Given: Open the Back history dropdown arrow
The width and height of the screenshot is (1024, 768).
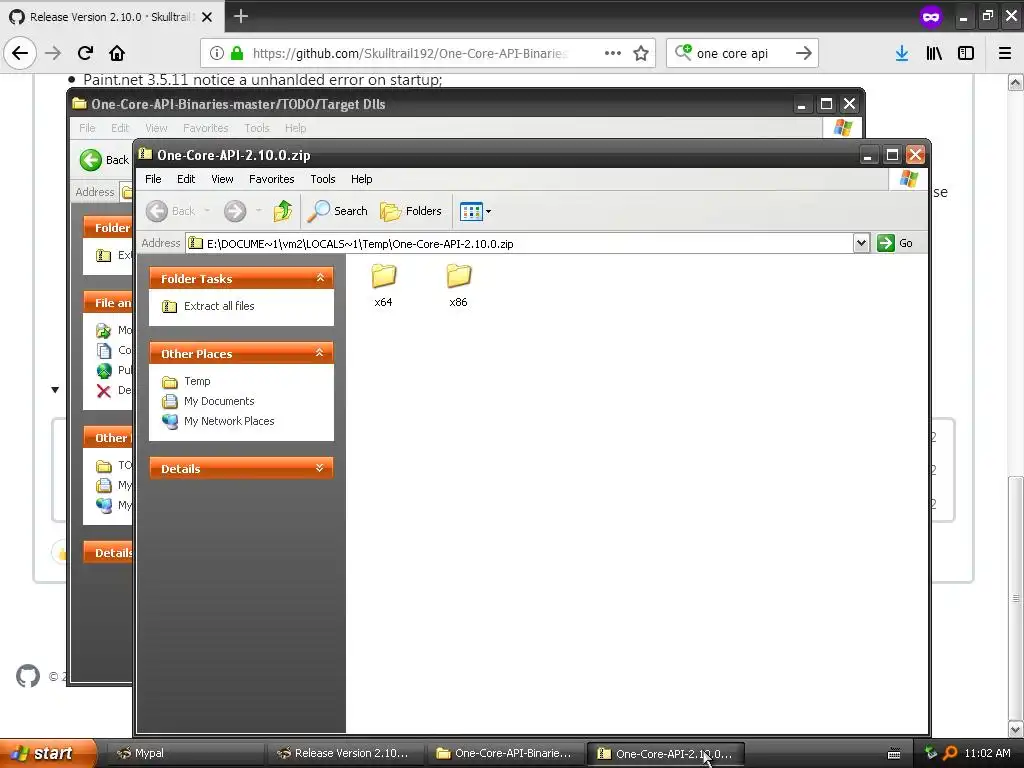Looking at the screenshot, I should tap(207, 211).
